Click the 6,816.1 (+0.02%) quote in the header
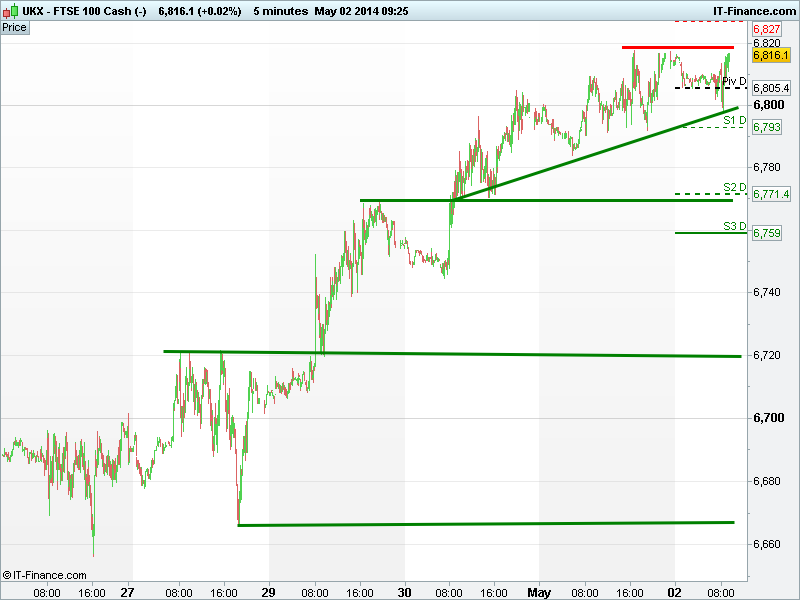Screen dimensions: 800x600 click(x=200, y=11)
